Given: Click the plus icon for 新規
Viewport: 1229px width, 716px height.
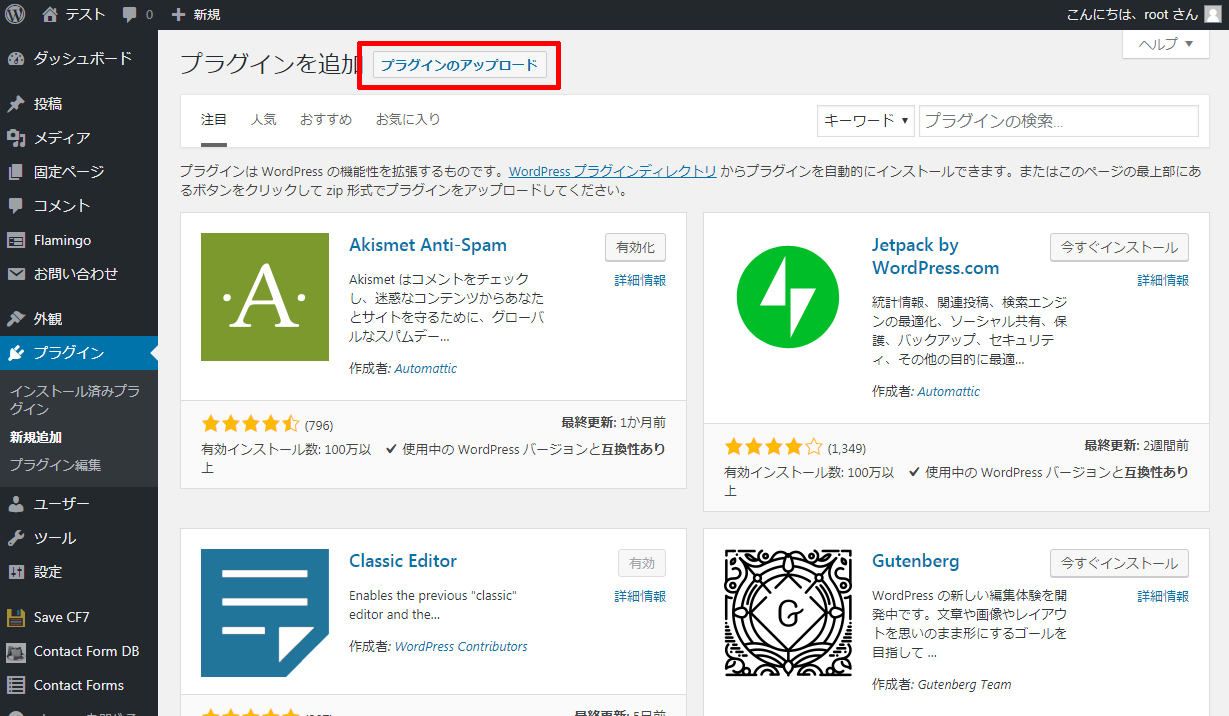Looking at the screenshot, I should click(x=178, y=15).
